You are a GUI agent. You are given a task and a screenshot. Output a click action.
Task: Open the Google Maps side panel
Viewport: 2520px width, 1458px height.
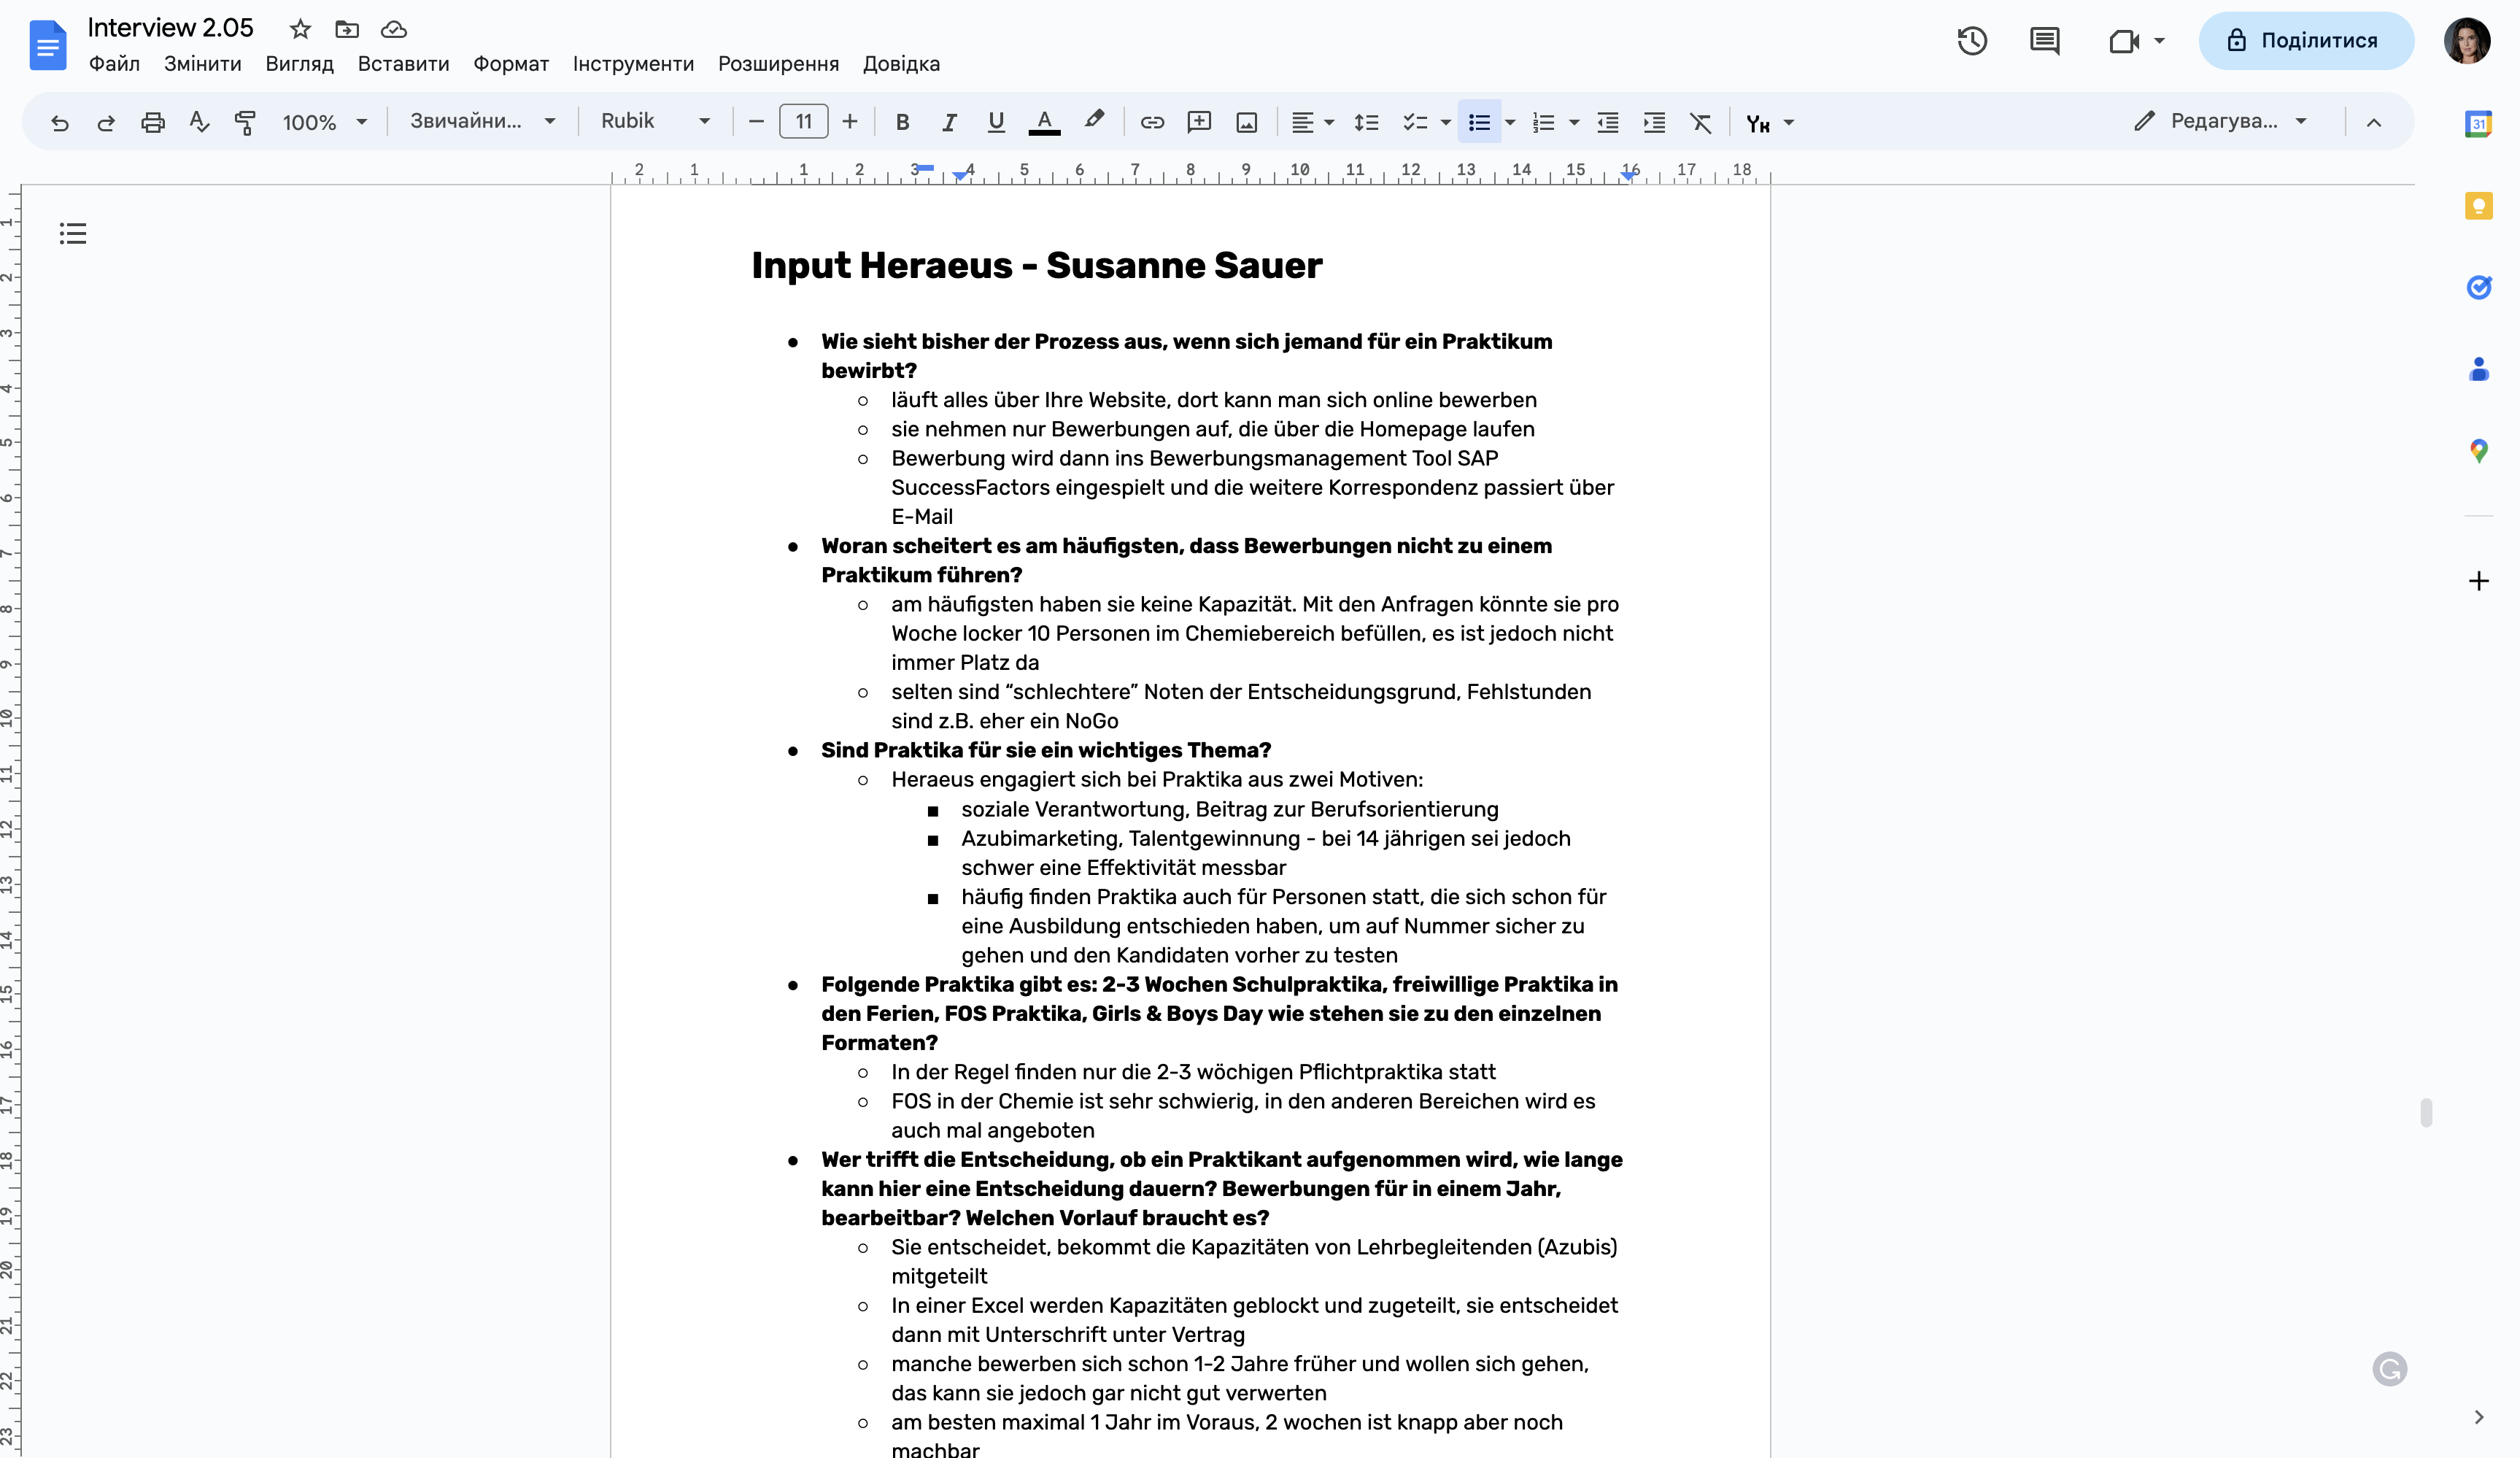[x=2478, y=451]
